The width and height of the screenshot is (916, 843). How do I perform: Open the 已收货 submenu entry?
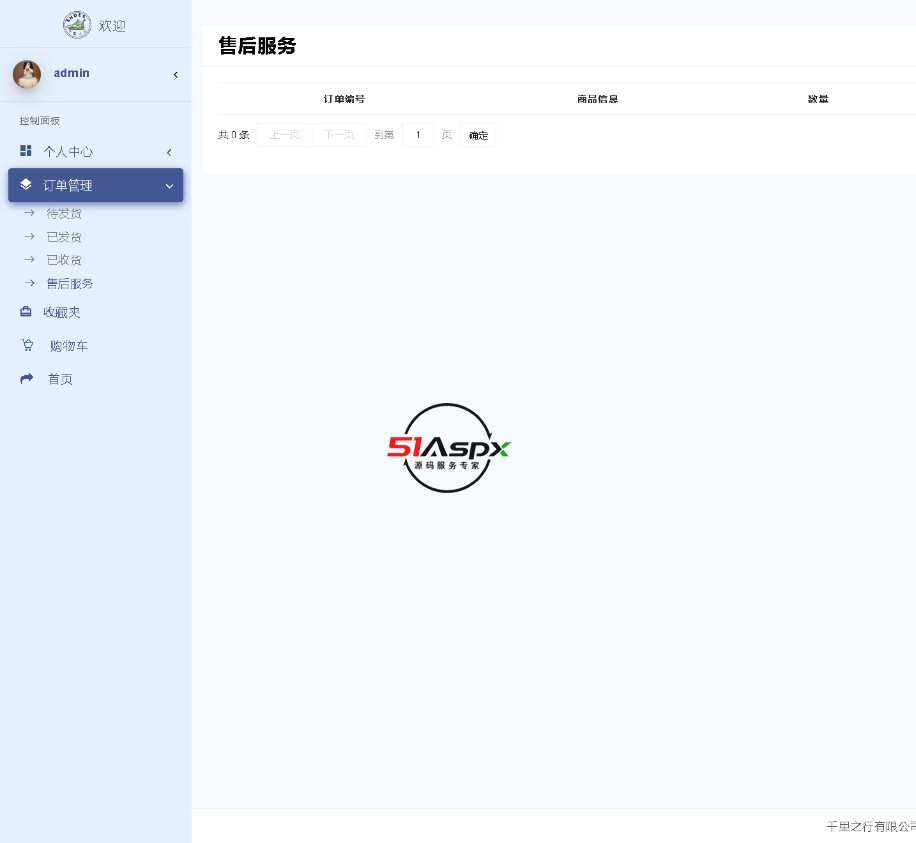point(64,260)
